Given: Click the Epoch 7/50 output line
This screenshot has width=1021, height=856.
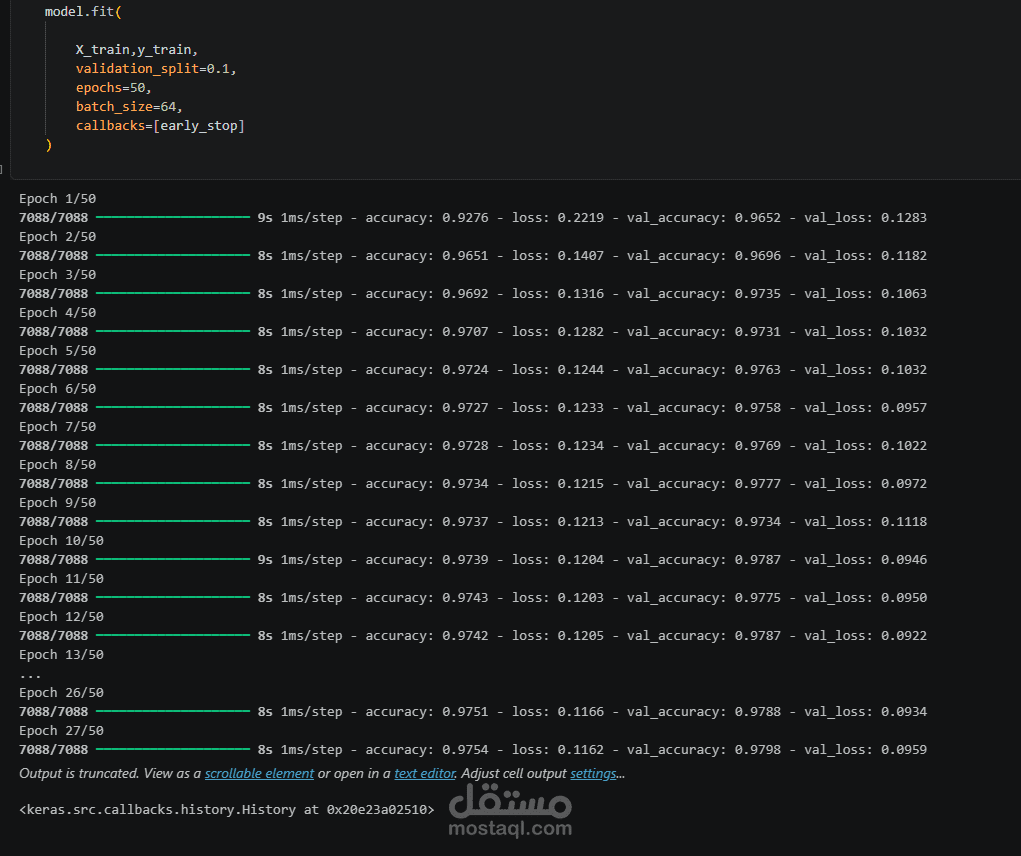Looking at the screenshot, I should (x=57, y=426).
